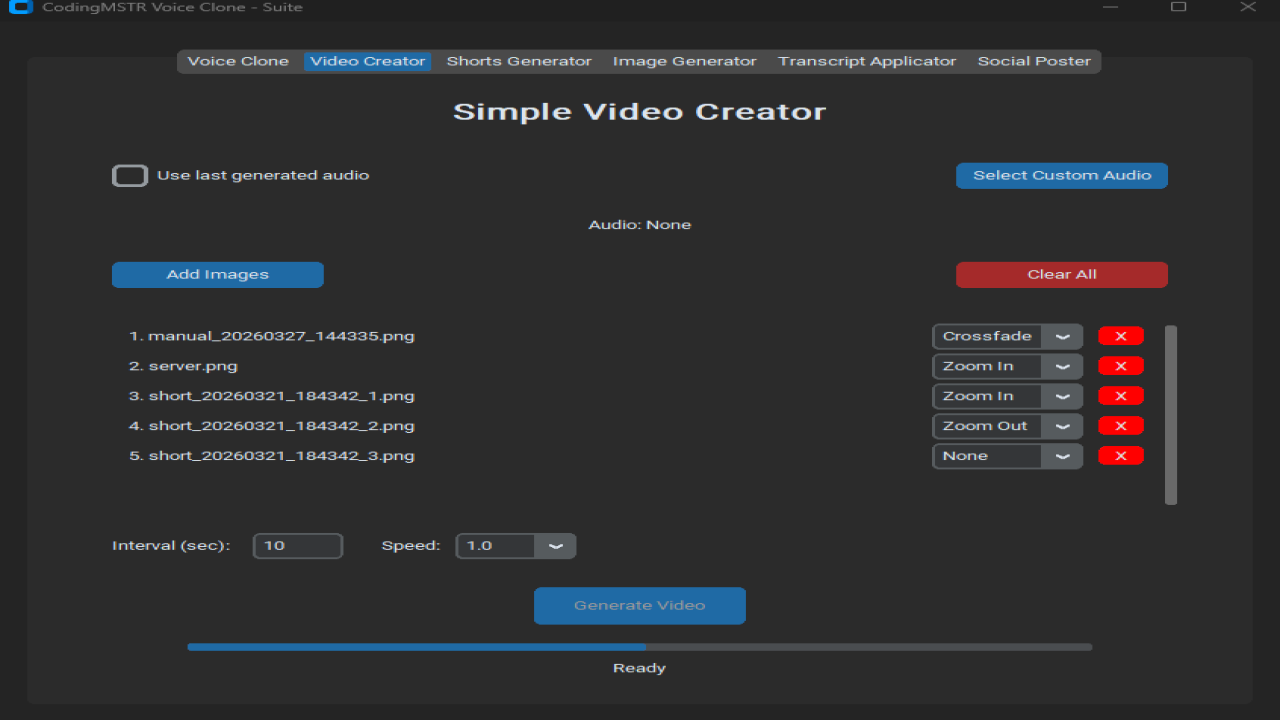Open short_20260321_184342_1.png Zoom In dropdown
This screenshot has height=720, width=1280.
point(1008,396)
